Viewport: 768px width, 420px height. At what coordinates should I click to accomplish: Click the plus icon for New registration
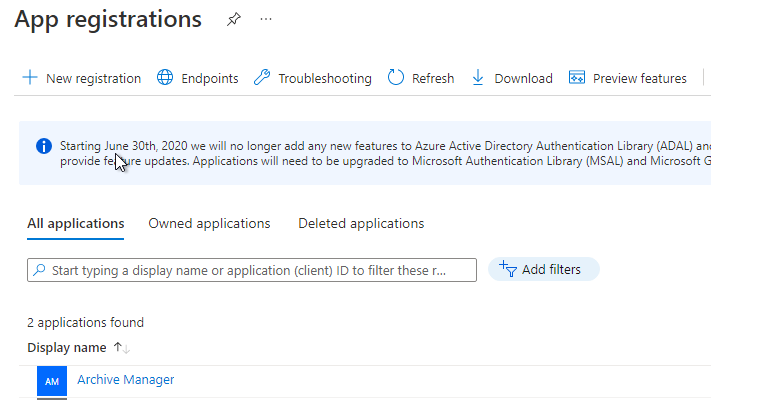tap(30, 77)
